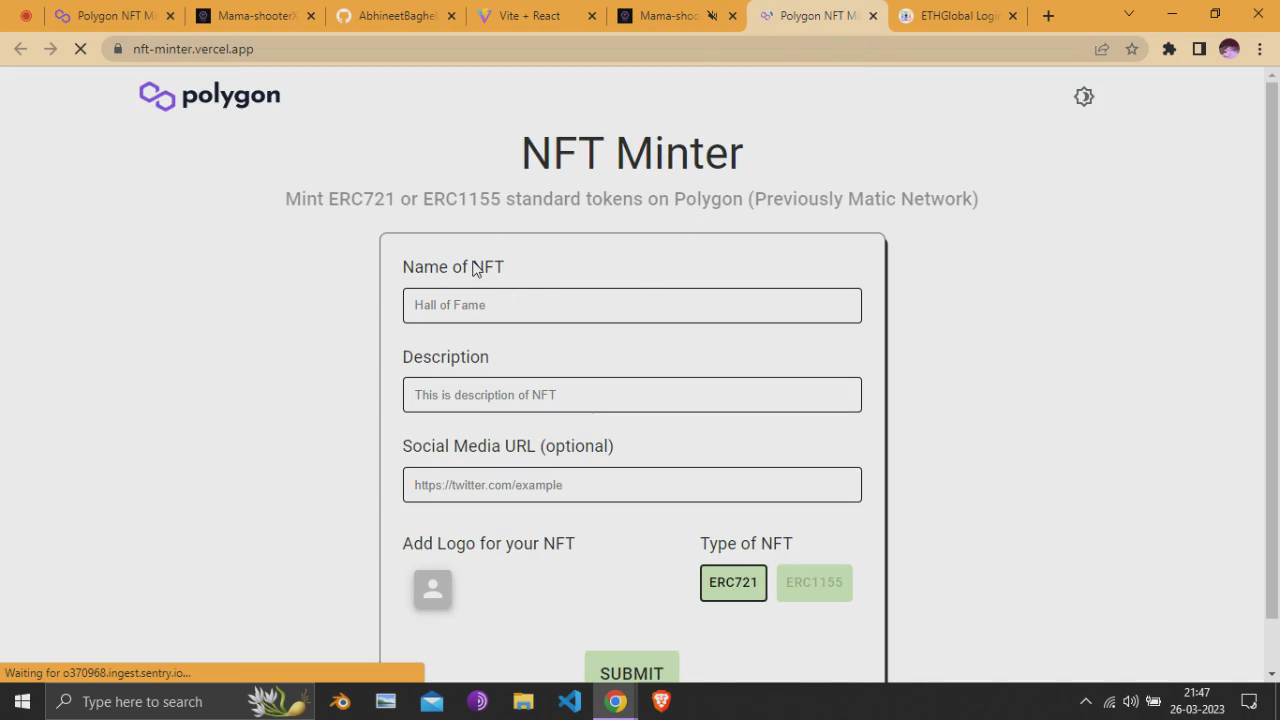Close the AbhineetBaghel GitHub tab
Image resolution: width=1280 pixels, height=720 pixels.
(x=452, y=16)
